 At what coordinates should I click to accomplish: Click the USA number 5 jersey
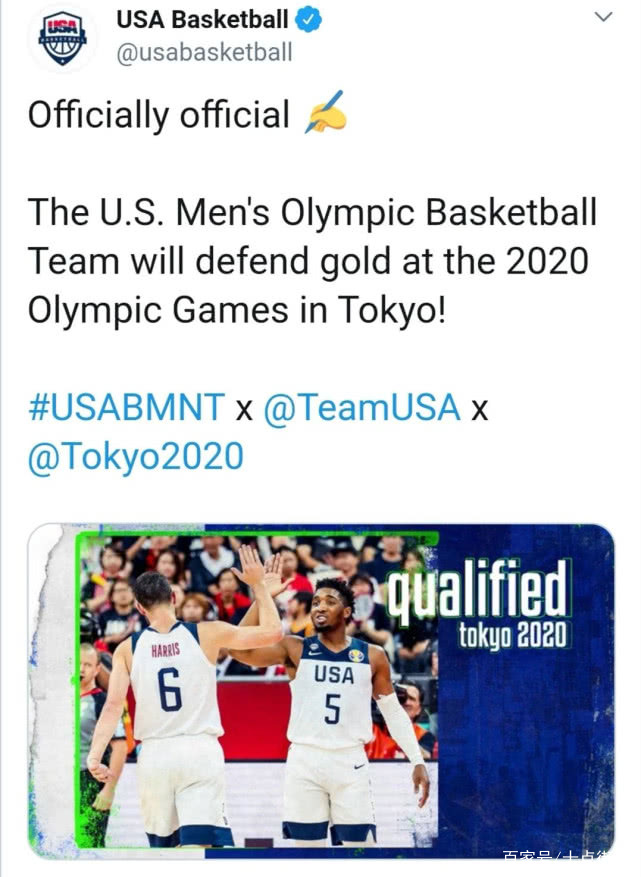pyautogui.click(x=332, y=692)
